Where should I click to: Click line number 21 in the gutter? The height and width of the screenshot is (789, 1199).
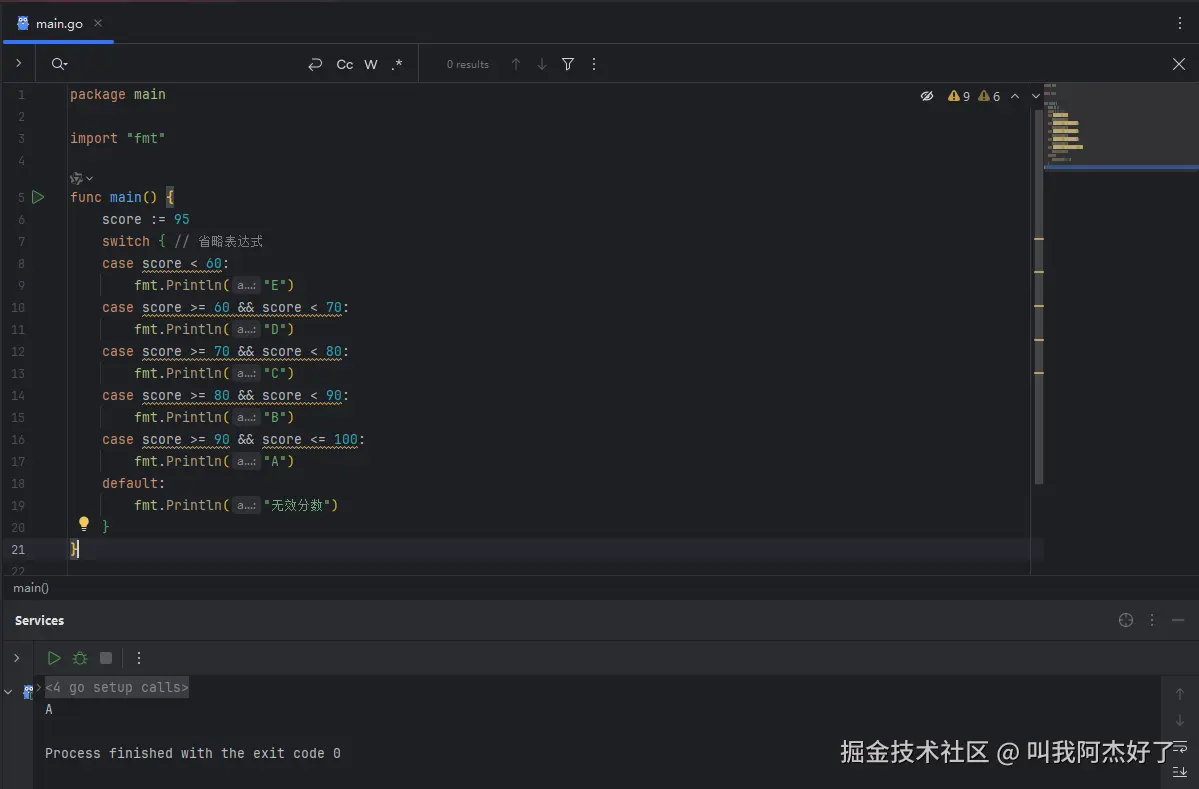[18, 549]
